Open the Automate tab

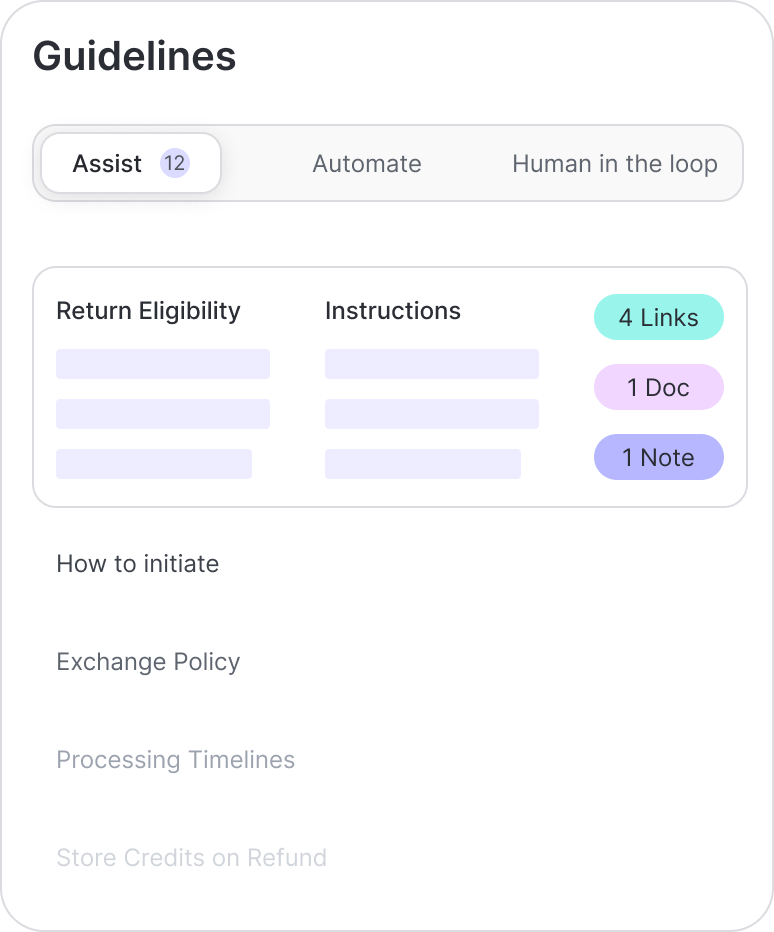(366, 163)
